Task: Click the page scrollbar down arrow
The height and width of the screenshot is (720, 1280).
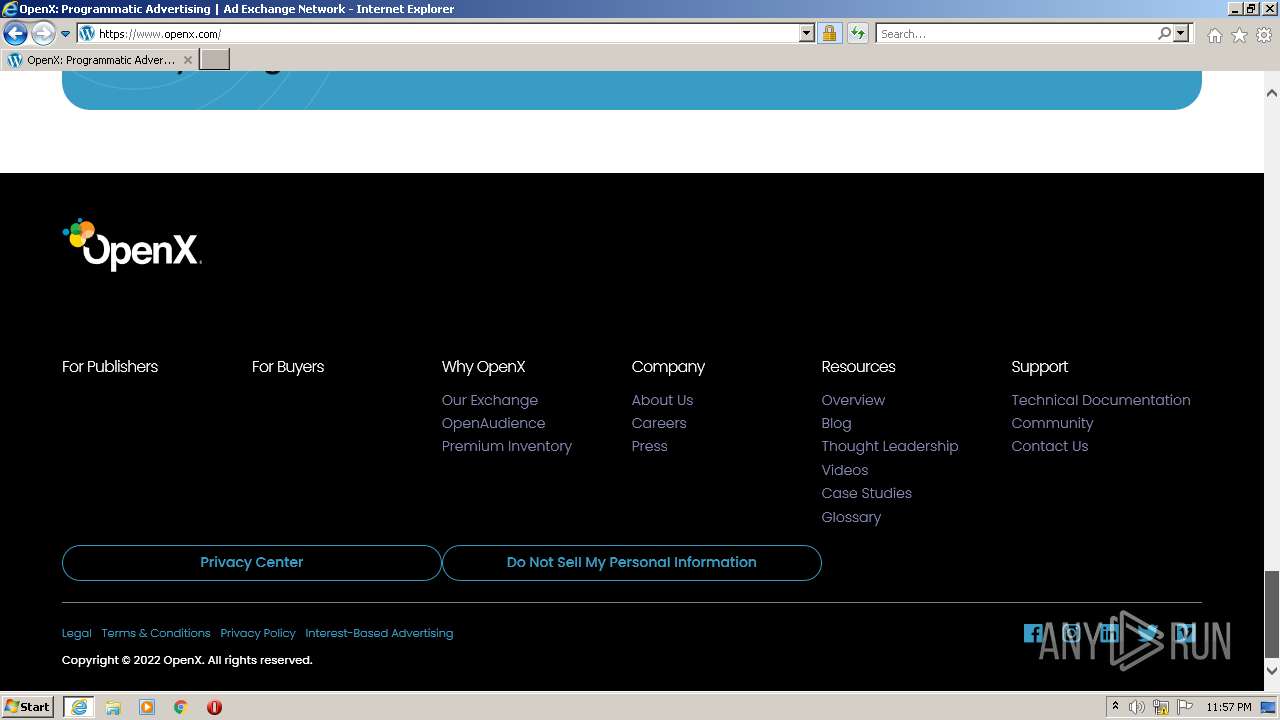Action: (x=1272, y=670)
